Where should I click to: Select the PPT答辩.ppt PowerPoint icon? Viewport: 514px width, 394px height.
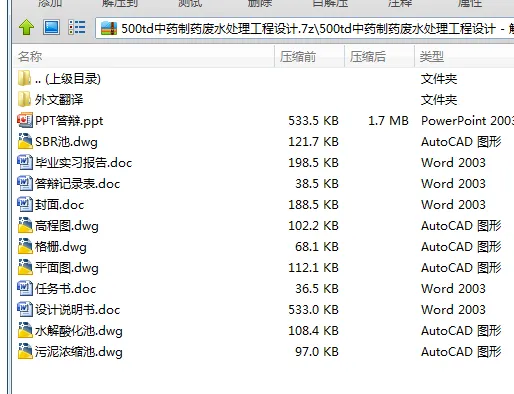pos(25,120)
